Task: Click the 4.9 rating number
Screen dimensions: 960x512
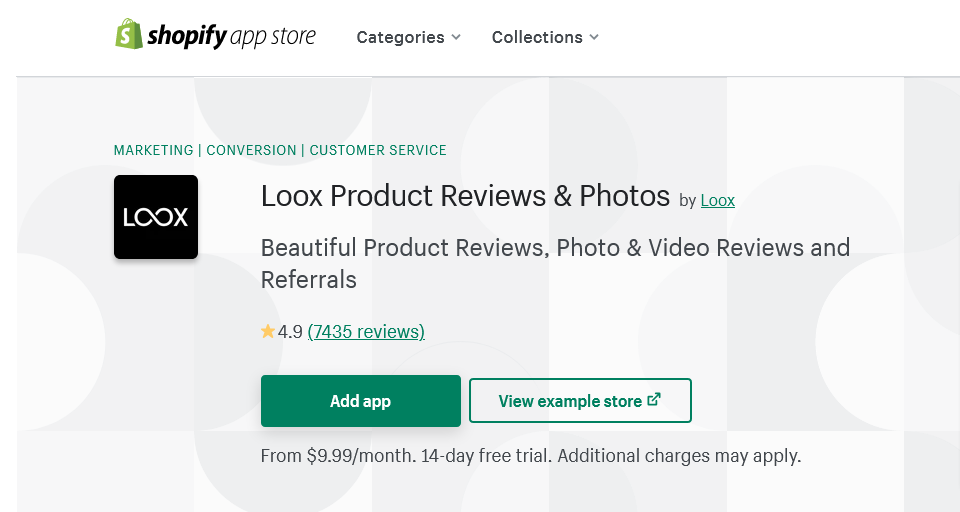Action: pyautogui.click(x=290, y=332)
